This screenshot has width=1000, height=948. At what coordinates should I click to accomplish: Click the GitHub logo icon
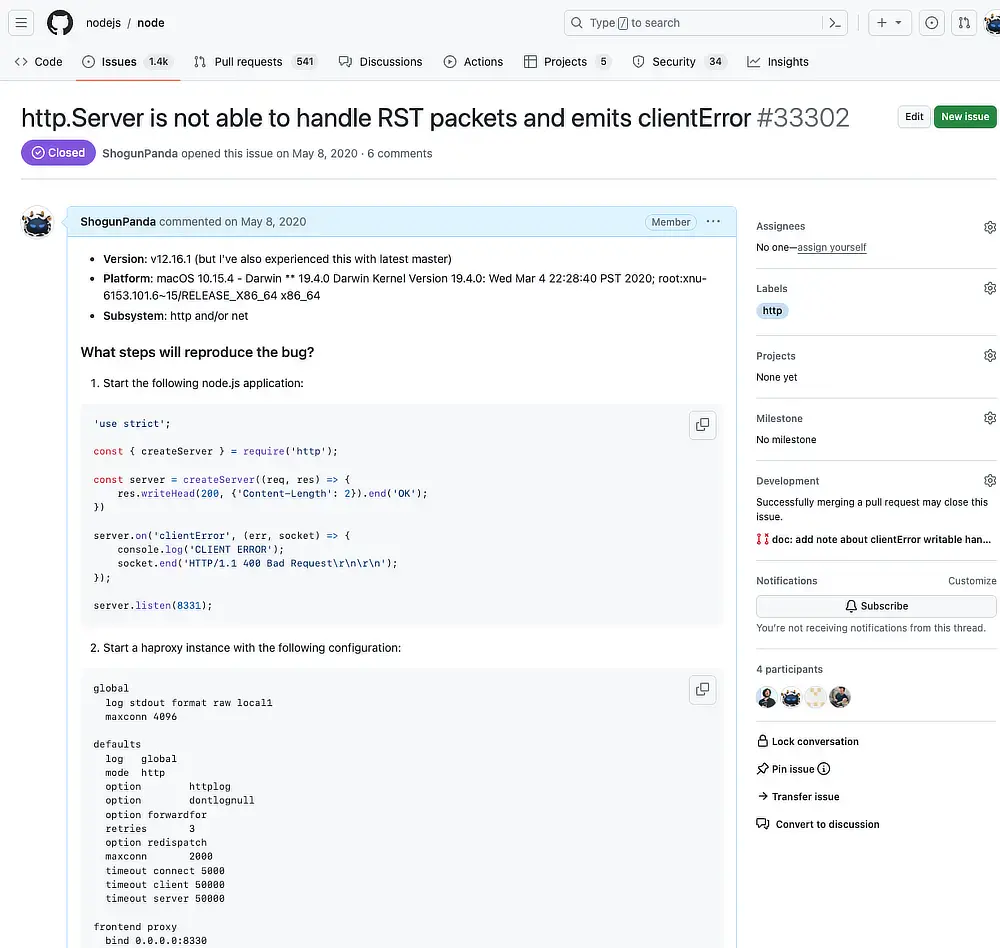point(60,23)
